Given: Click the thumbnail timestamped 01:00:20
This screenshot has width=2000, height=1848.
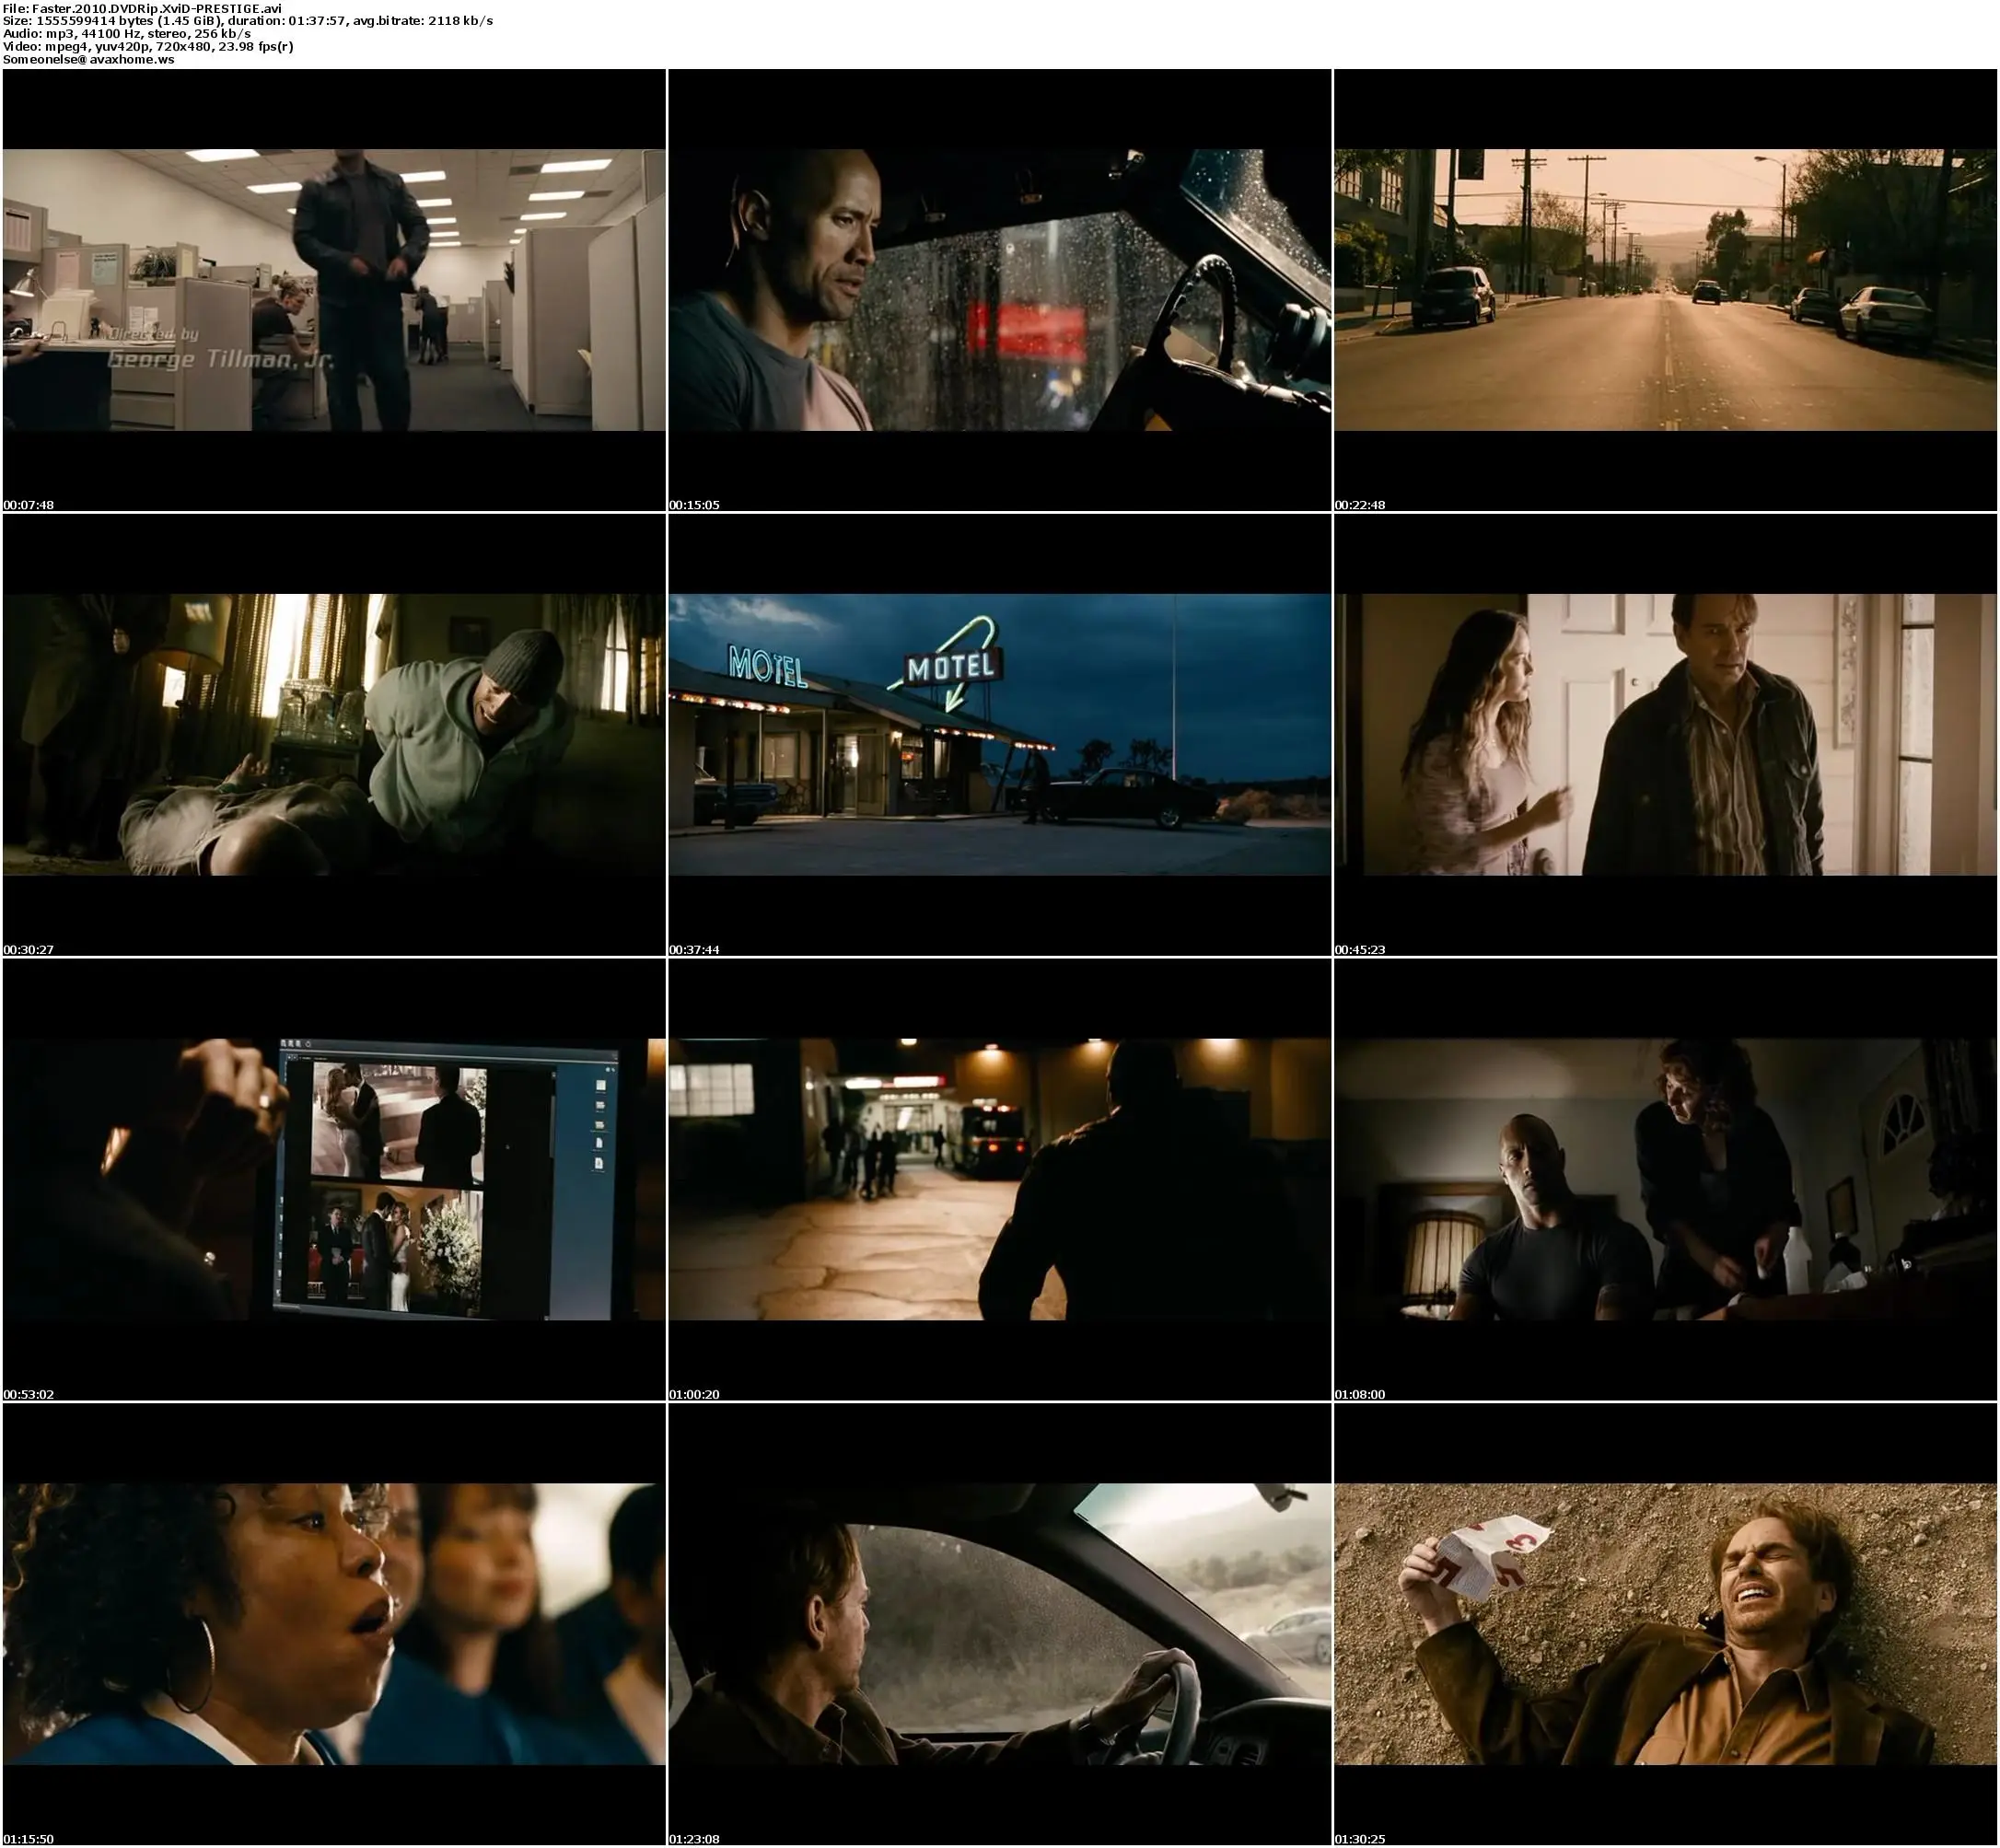Looking at the screenshot, I should 1000,1180.
